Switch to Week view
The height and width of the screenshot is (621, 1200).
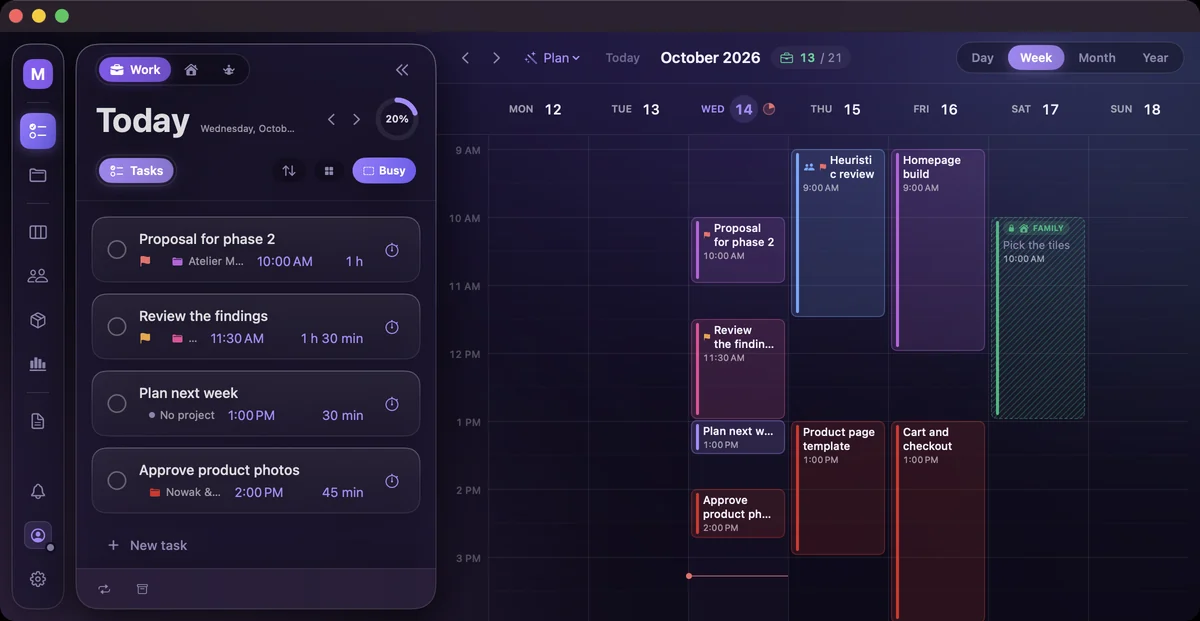coord(1036,58)
